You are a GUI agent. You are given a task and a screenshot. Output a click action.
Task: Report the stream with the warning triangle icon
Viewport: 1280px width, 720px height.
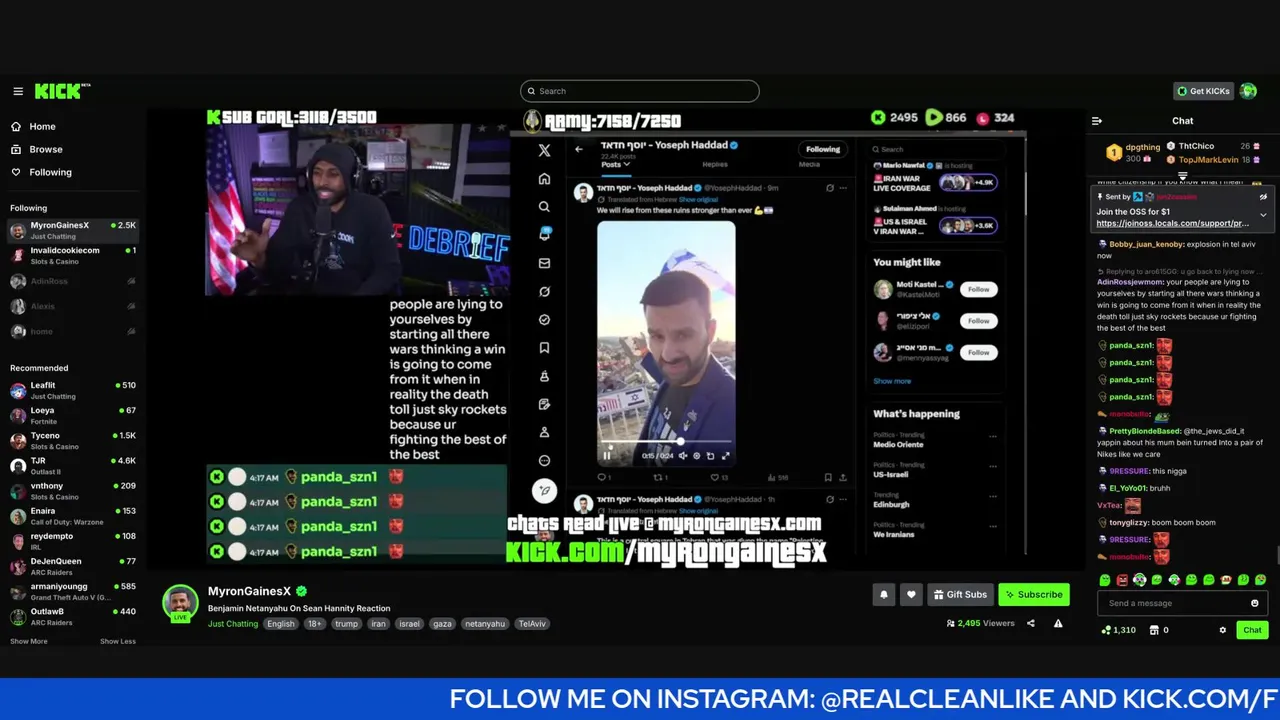[x=1058, y=624]
